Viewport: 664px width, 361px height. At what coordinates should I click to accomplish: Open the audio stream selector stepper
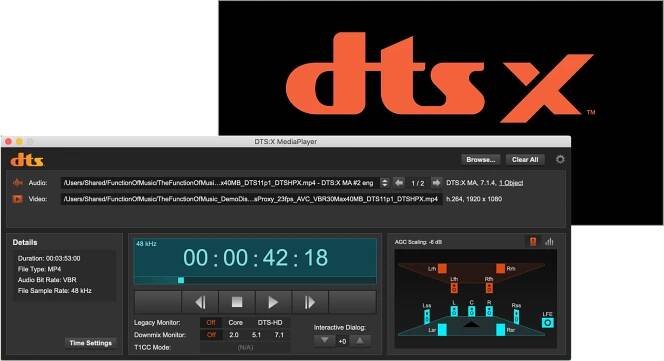pyautogui.click(x=385, y=183)
